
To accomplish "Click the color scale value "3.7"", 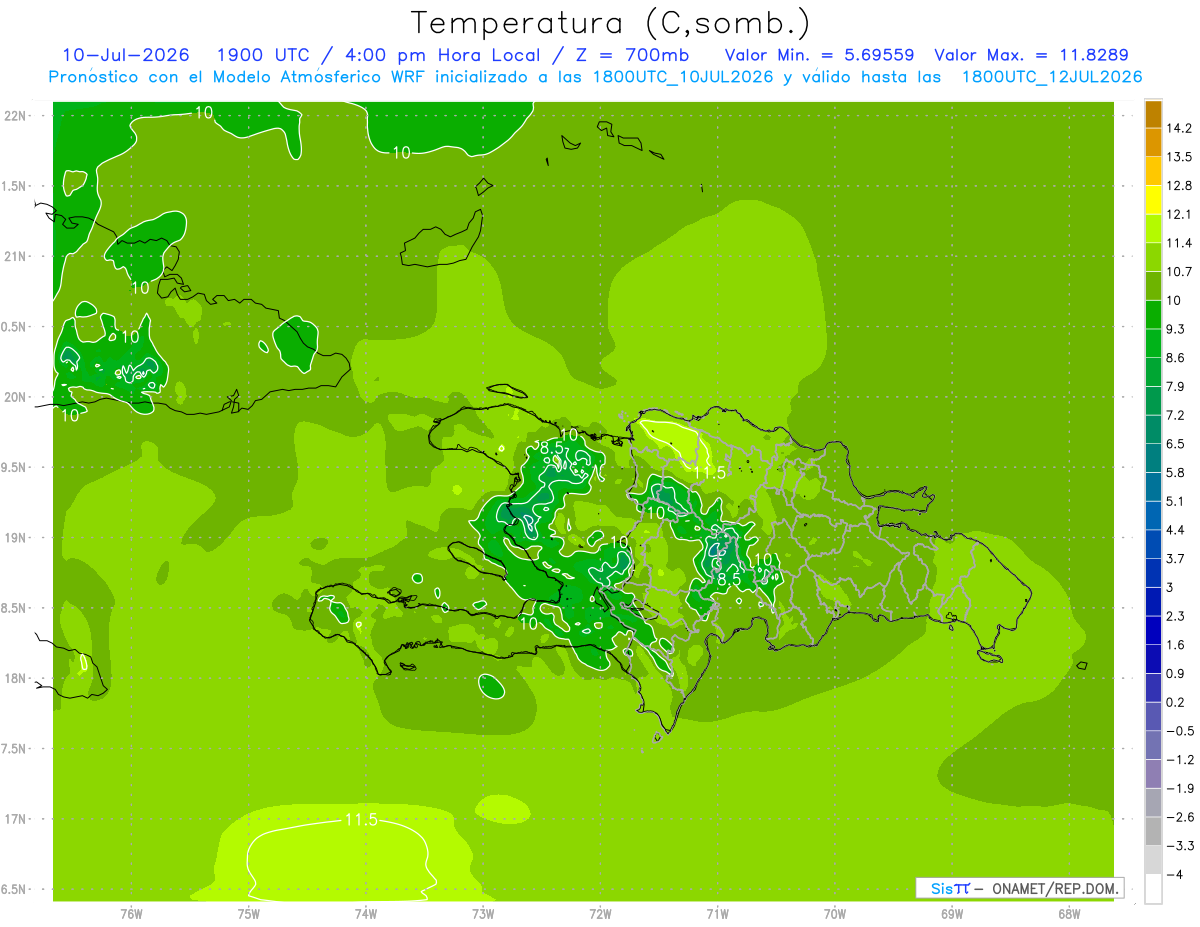I will pyautogui.click(x=1177, y=558).
